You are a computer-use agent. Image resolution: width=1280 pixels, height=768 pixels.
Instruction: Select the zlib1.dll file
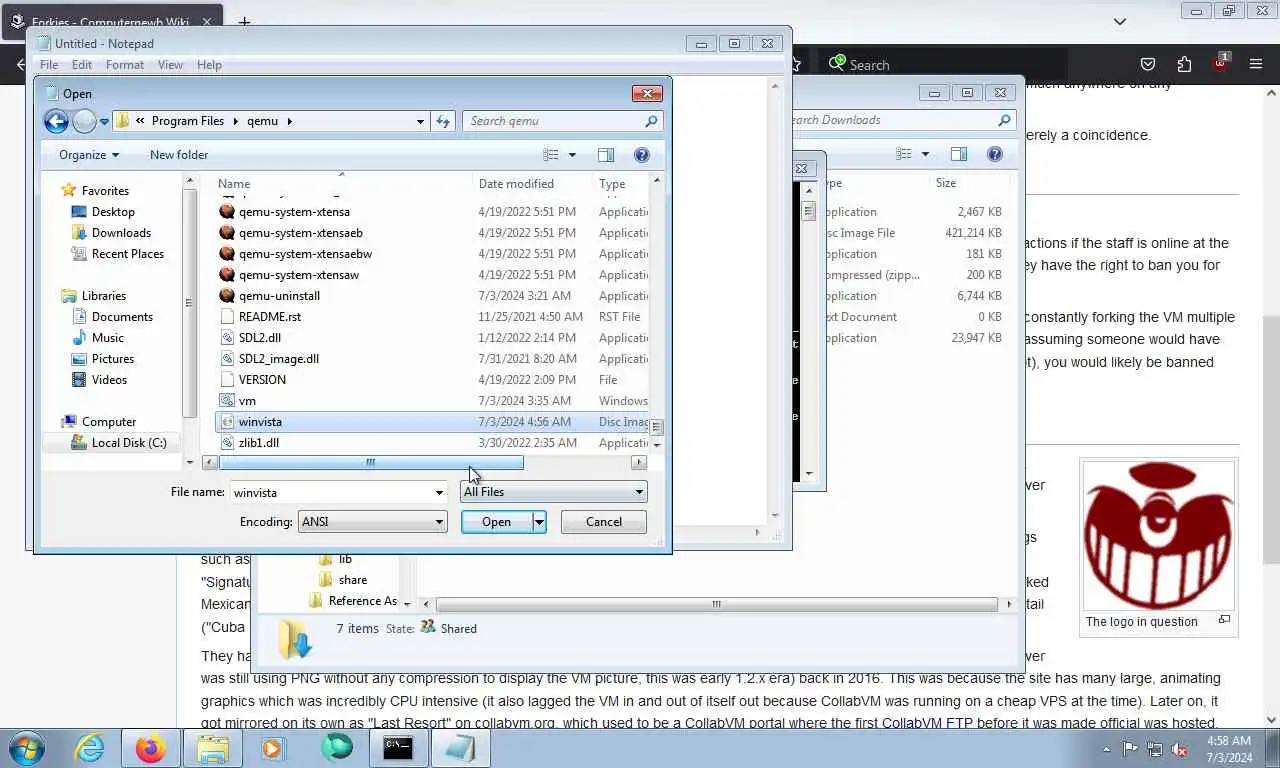[x=258, y=443]
